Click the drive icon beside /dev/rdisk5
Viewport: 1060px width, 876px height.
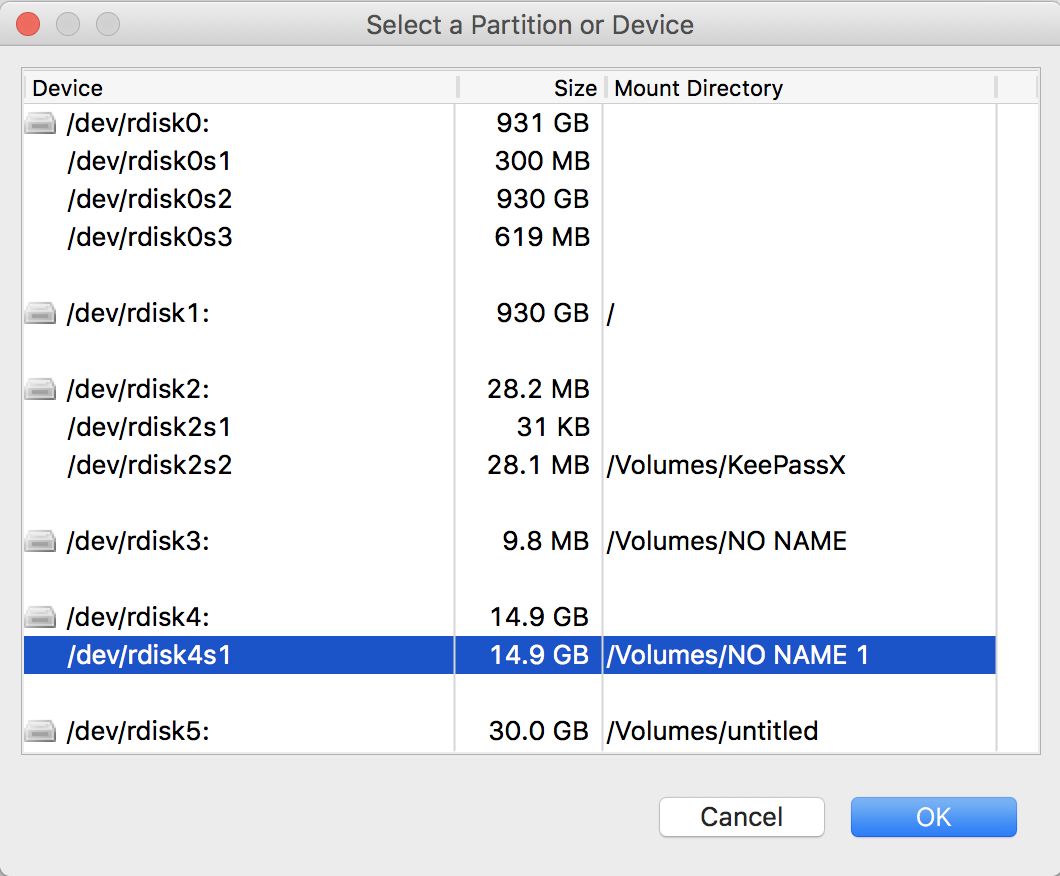point(40,732)
